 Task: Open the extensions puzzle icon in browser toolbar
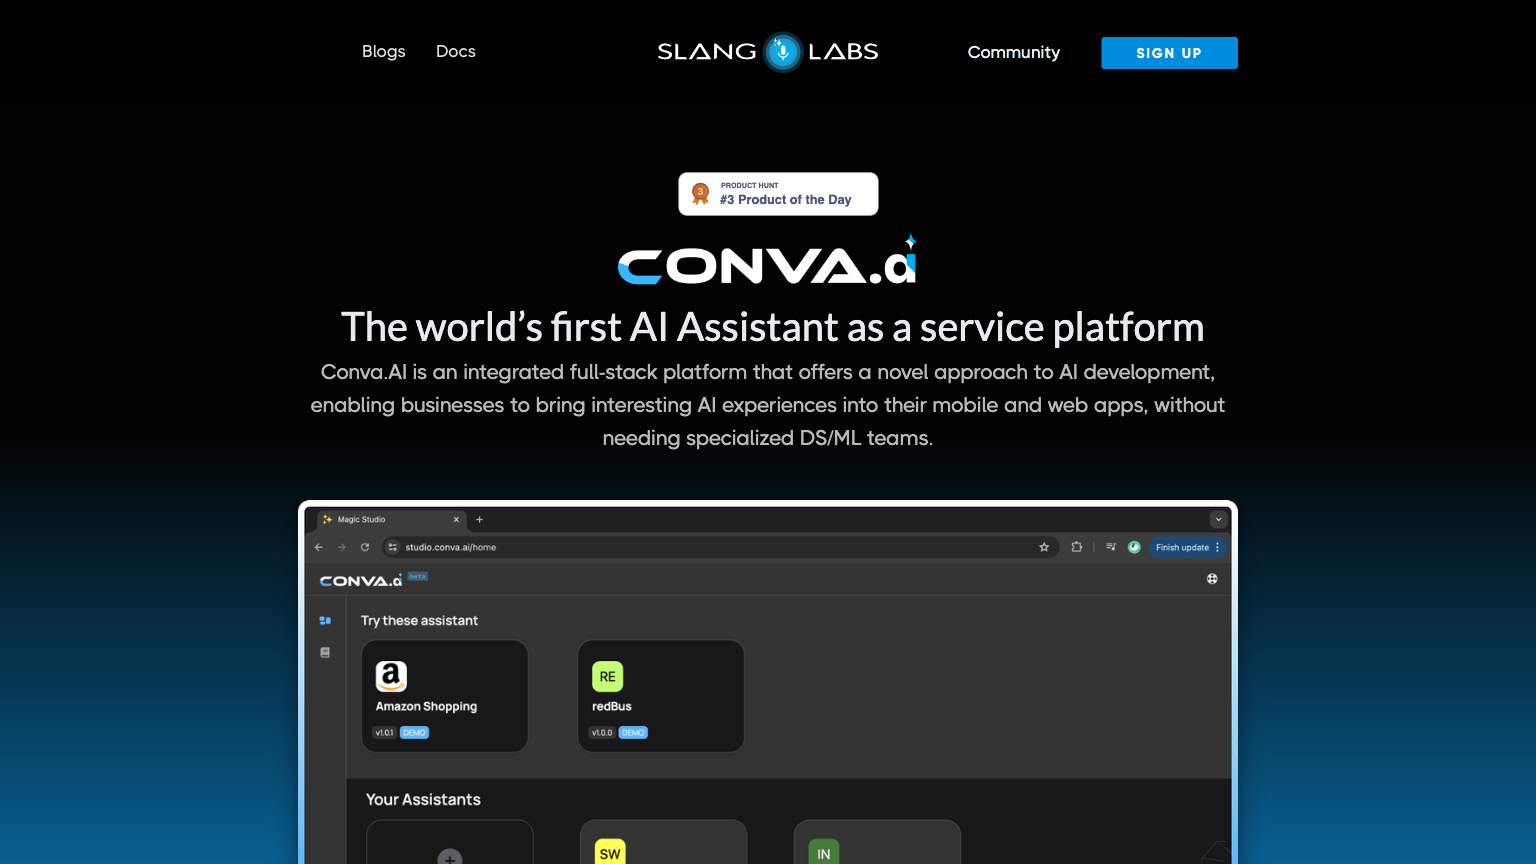[x=1077, y=547]
